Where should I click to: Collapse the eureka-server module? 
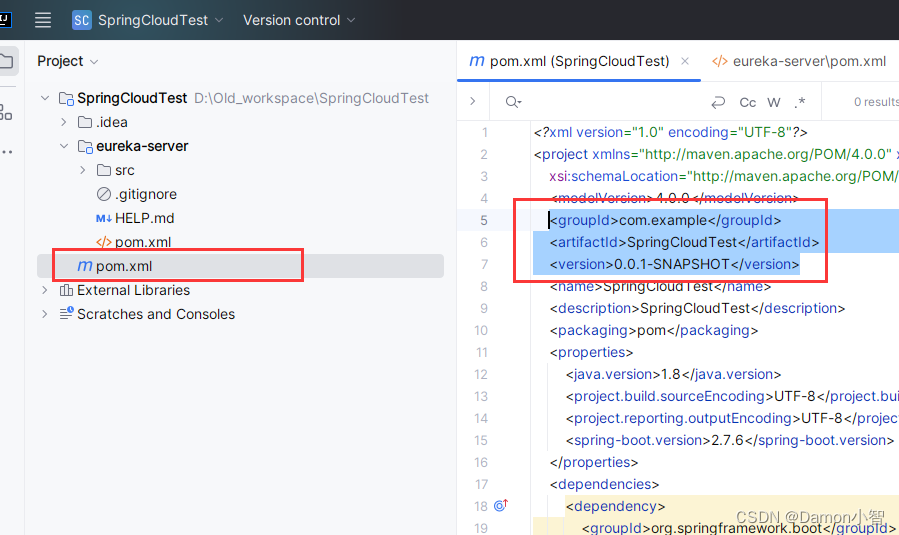pyautogui.click(x=64, y=146)
